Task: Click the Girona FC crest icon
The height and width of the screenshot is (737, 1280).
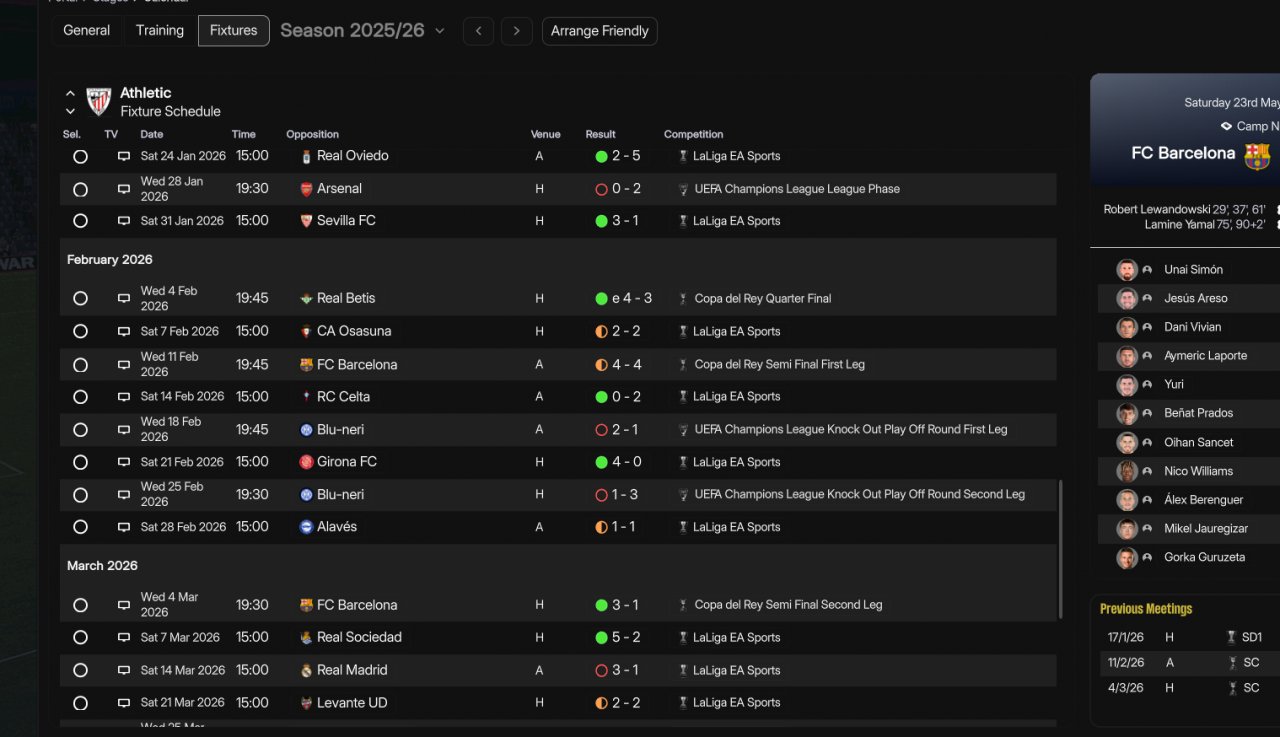Action: pyautogui.click(x=306, y=462)
